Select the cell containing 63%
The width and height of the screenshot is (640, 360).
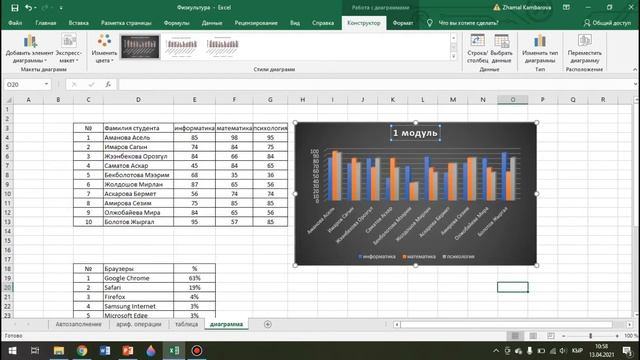[x=194, y=278]
